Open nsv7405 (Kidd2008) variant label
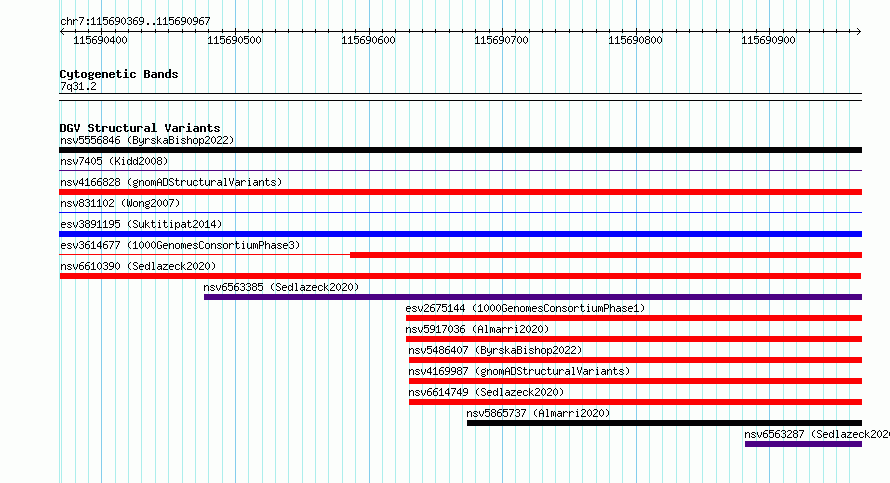The width and height of the screenshot is (890, 483). (114, 161)
